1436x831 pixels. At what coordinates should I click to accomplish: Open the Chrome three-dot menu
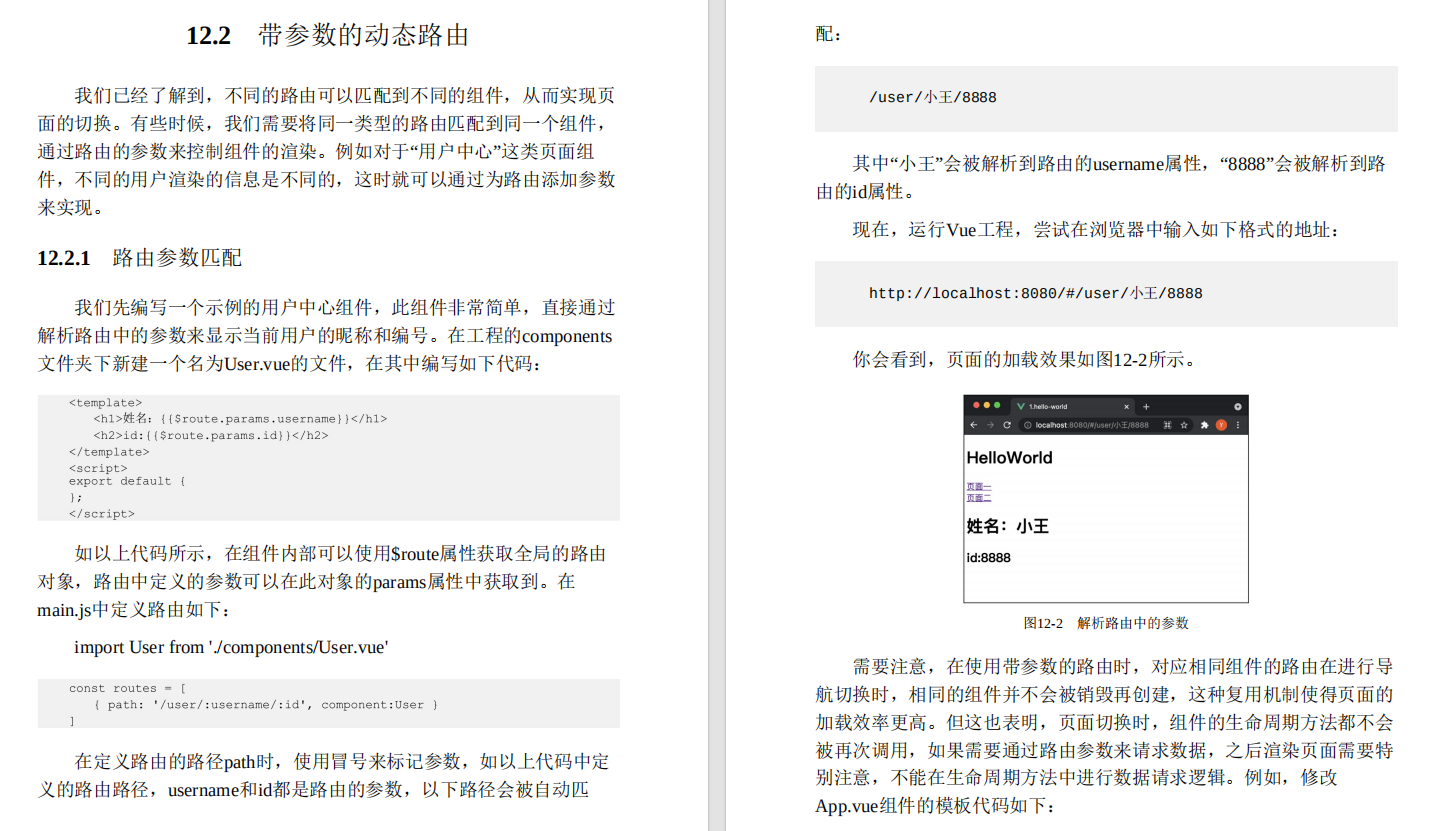click(x=1237, y=425)
